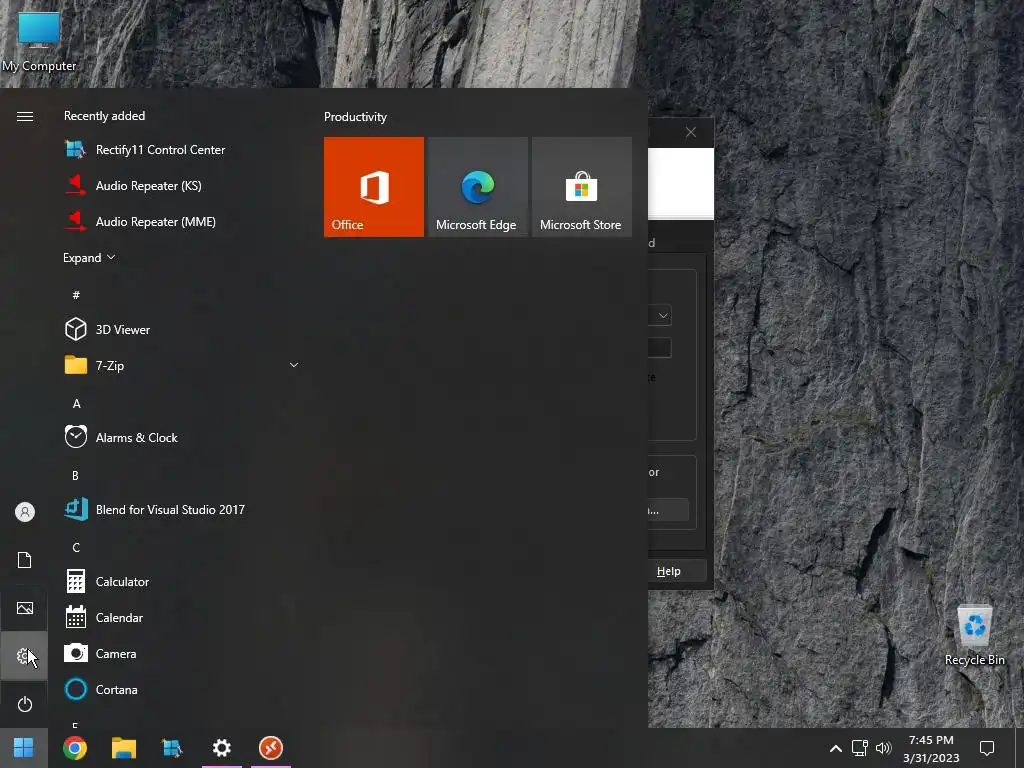This screenshot has height=768, width=1024.
Task: Open Settings gear in Start sidebar
Action: (x=25, y=656)
